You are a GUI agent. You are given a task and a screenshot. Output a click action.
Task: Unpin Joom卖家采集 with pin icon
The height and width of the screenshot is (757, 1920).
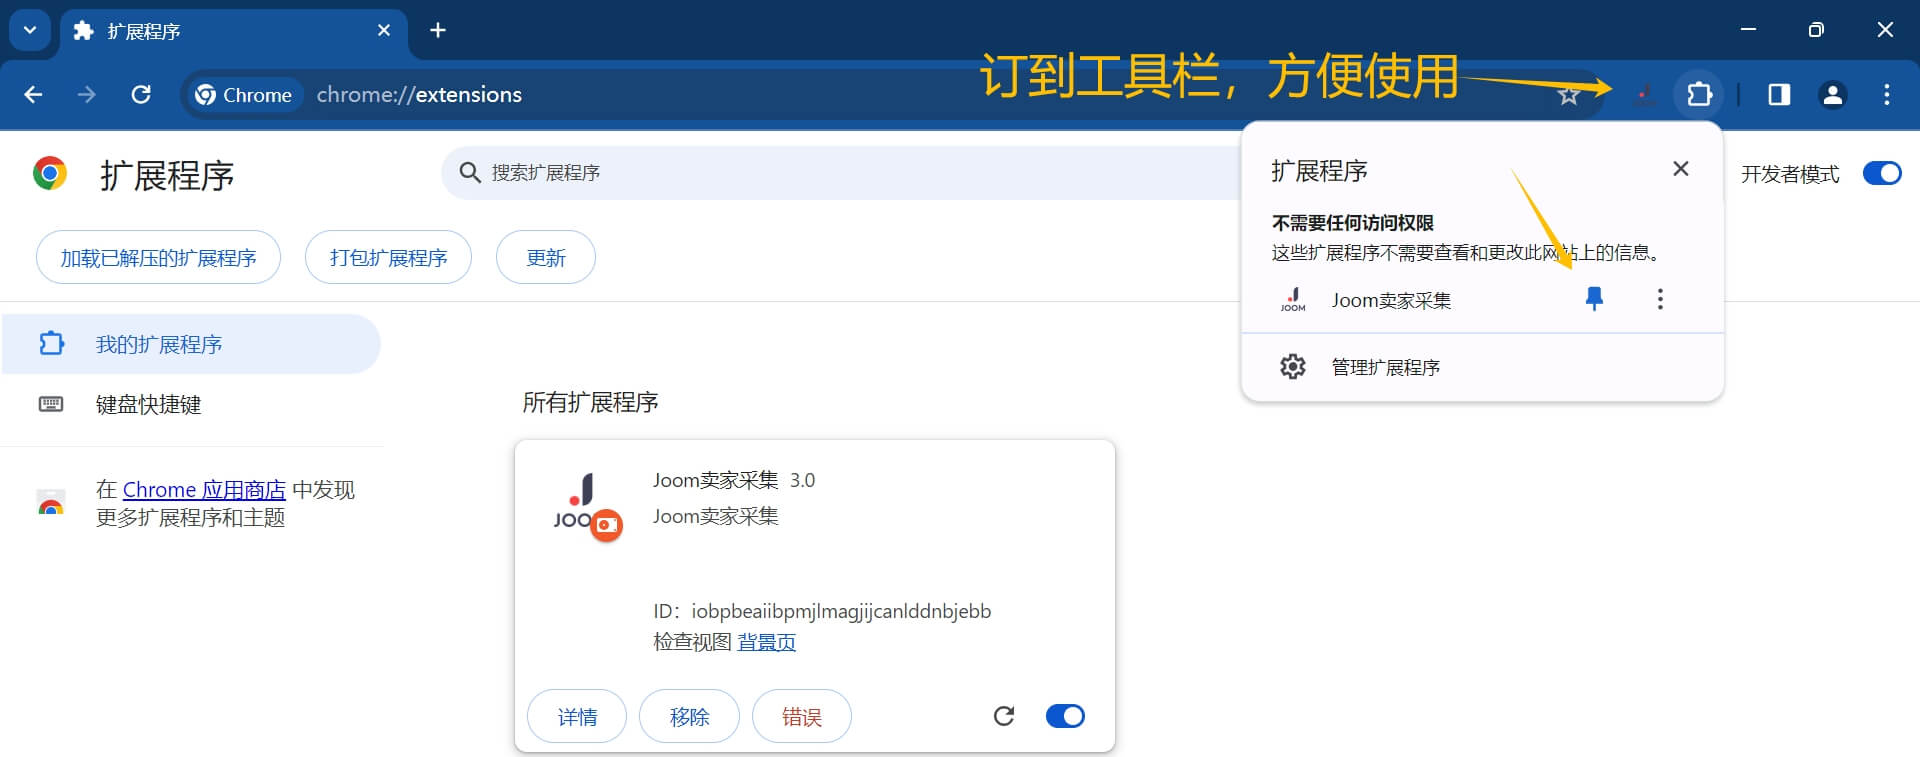[x=1594, y=299]
